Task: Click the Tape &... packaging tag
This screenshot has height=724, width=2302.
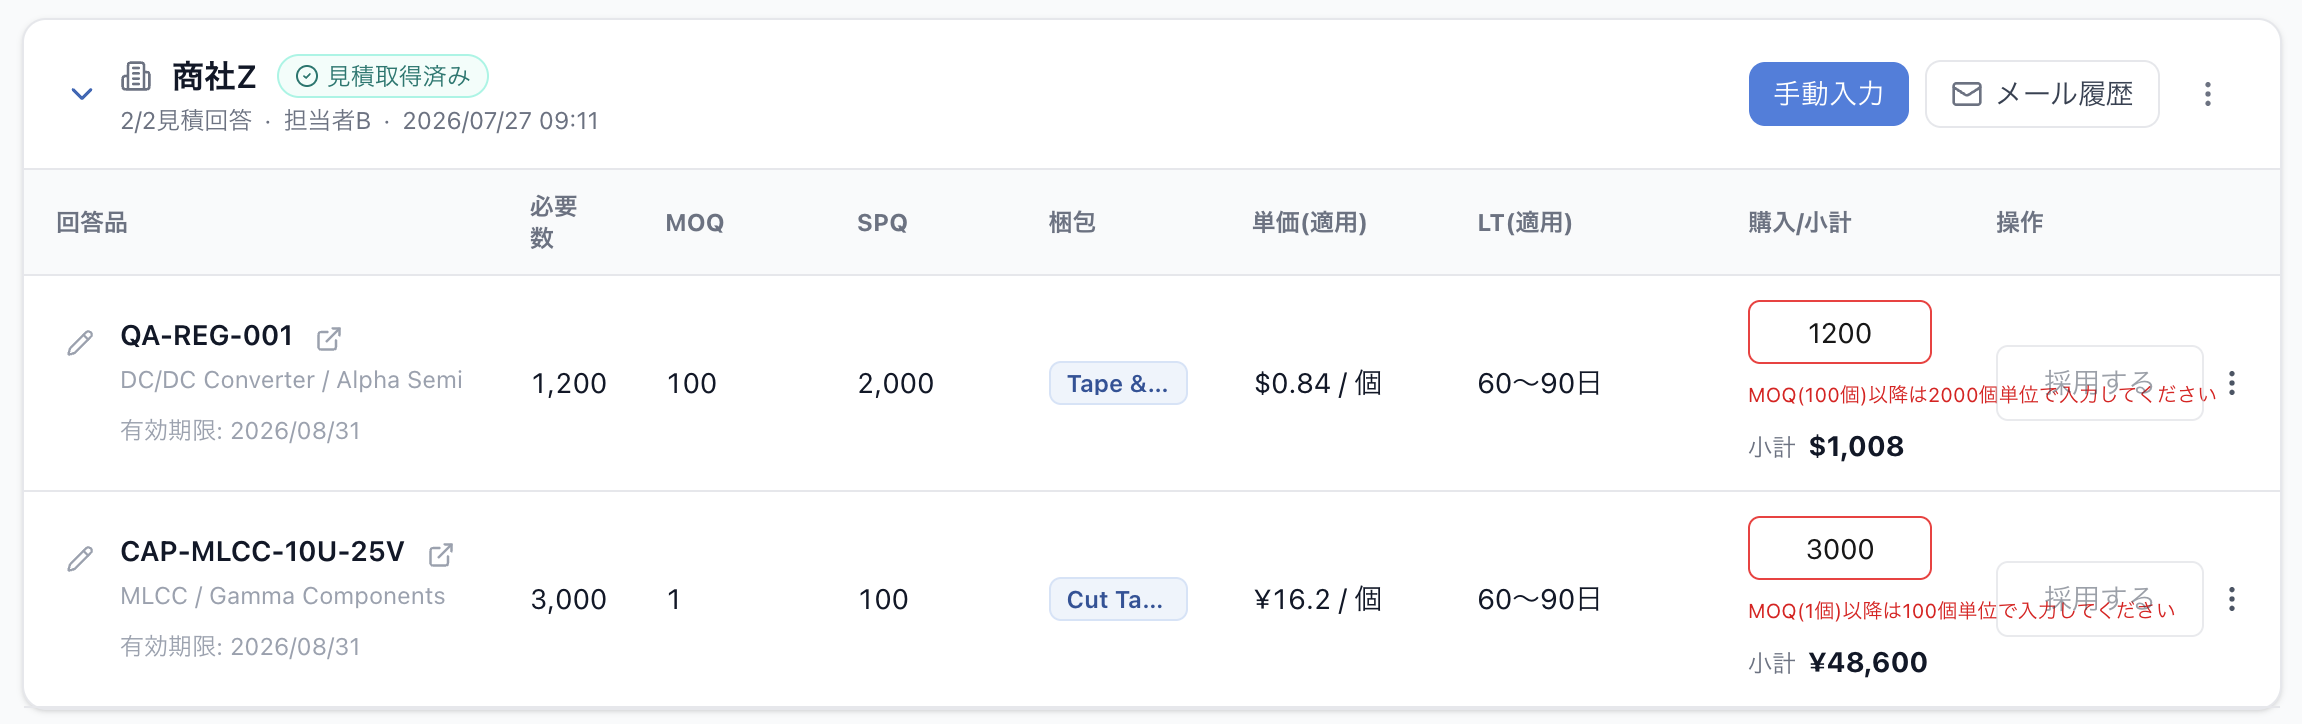Action: (1118, 383)
